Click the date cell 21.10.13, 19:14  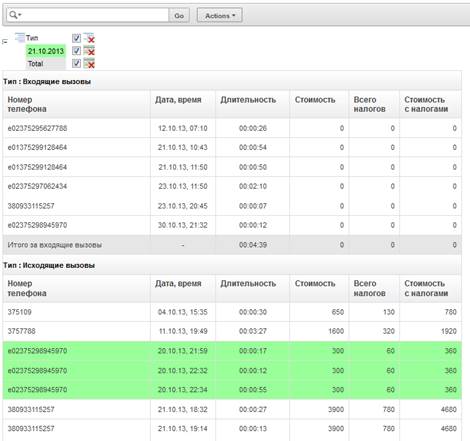click(183, 429)
